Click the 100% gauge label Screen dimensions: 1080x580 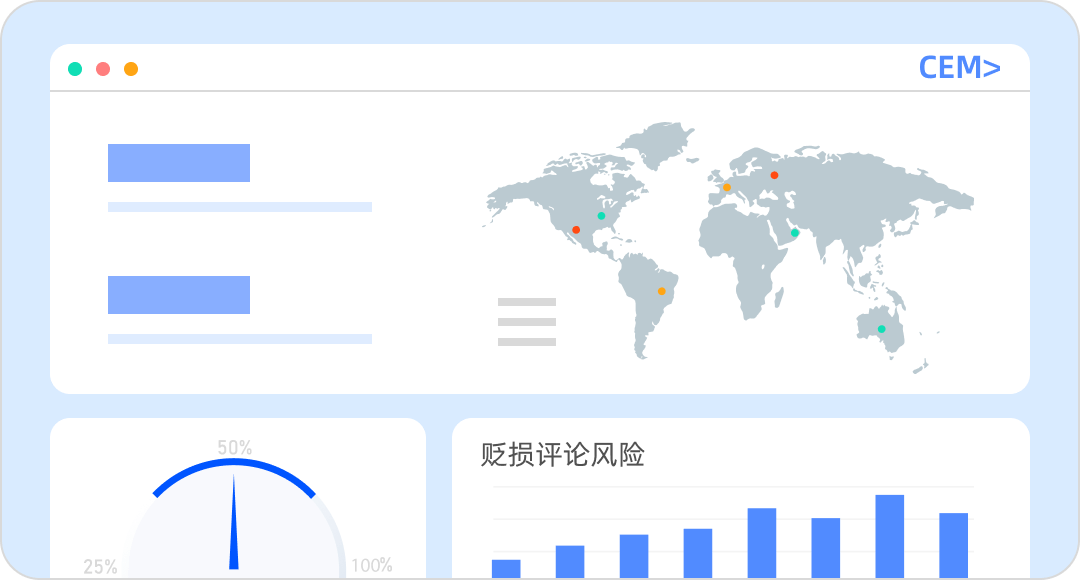point(372,566)
